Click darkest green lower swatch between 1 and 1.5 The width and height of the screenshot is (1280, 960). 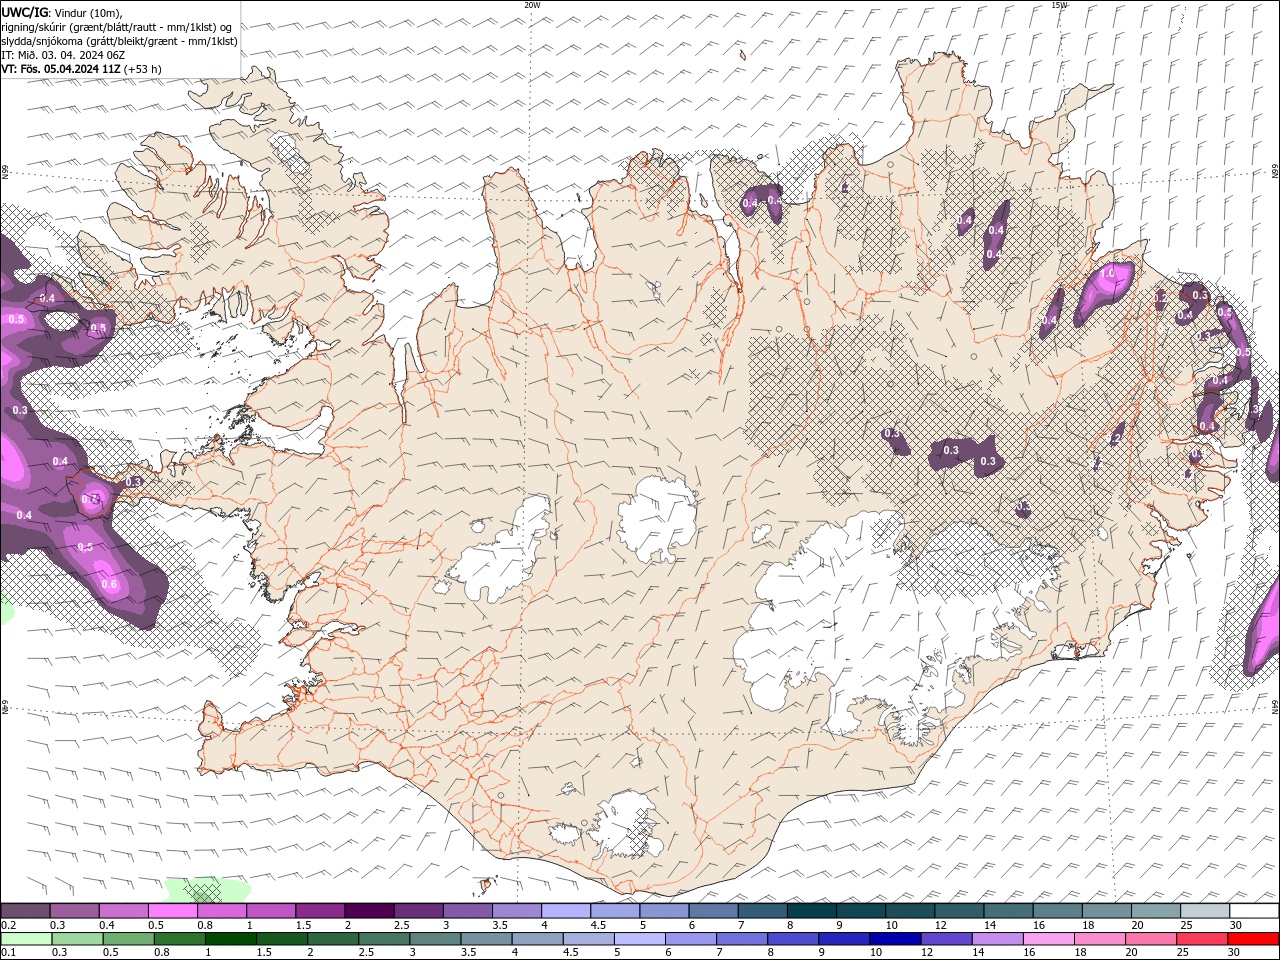(x=230, y=939)
